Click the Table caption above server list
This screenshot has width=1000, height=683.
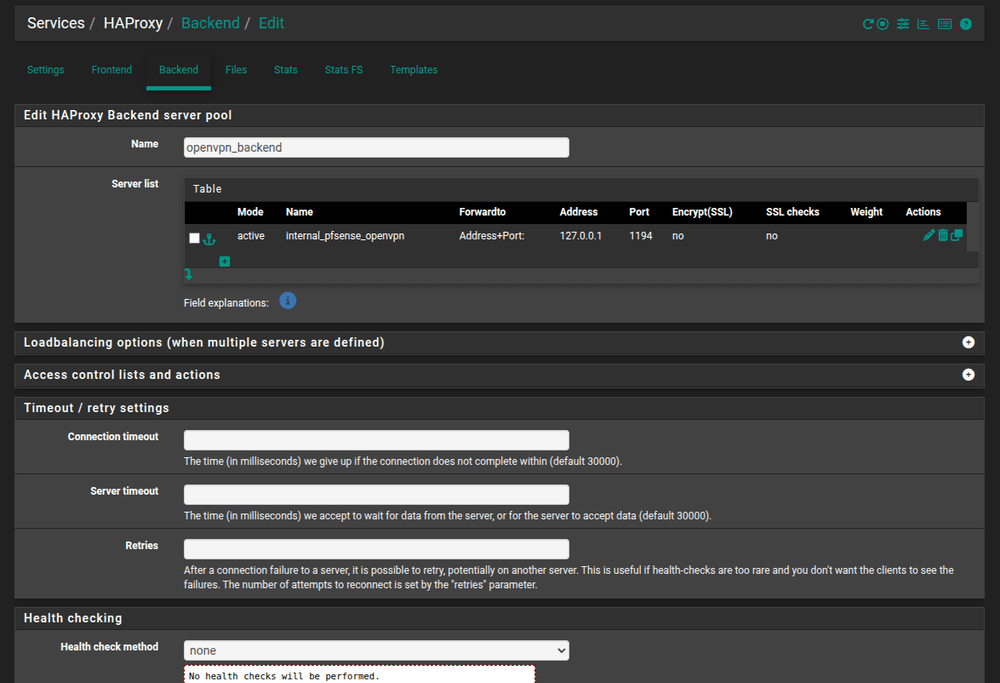(207, 189)
